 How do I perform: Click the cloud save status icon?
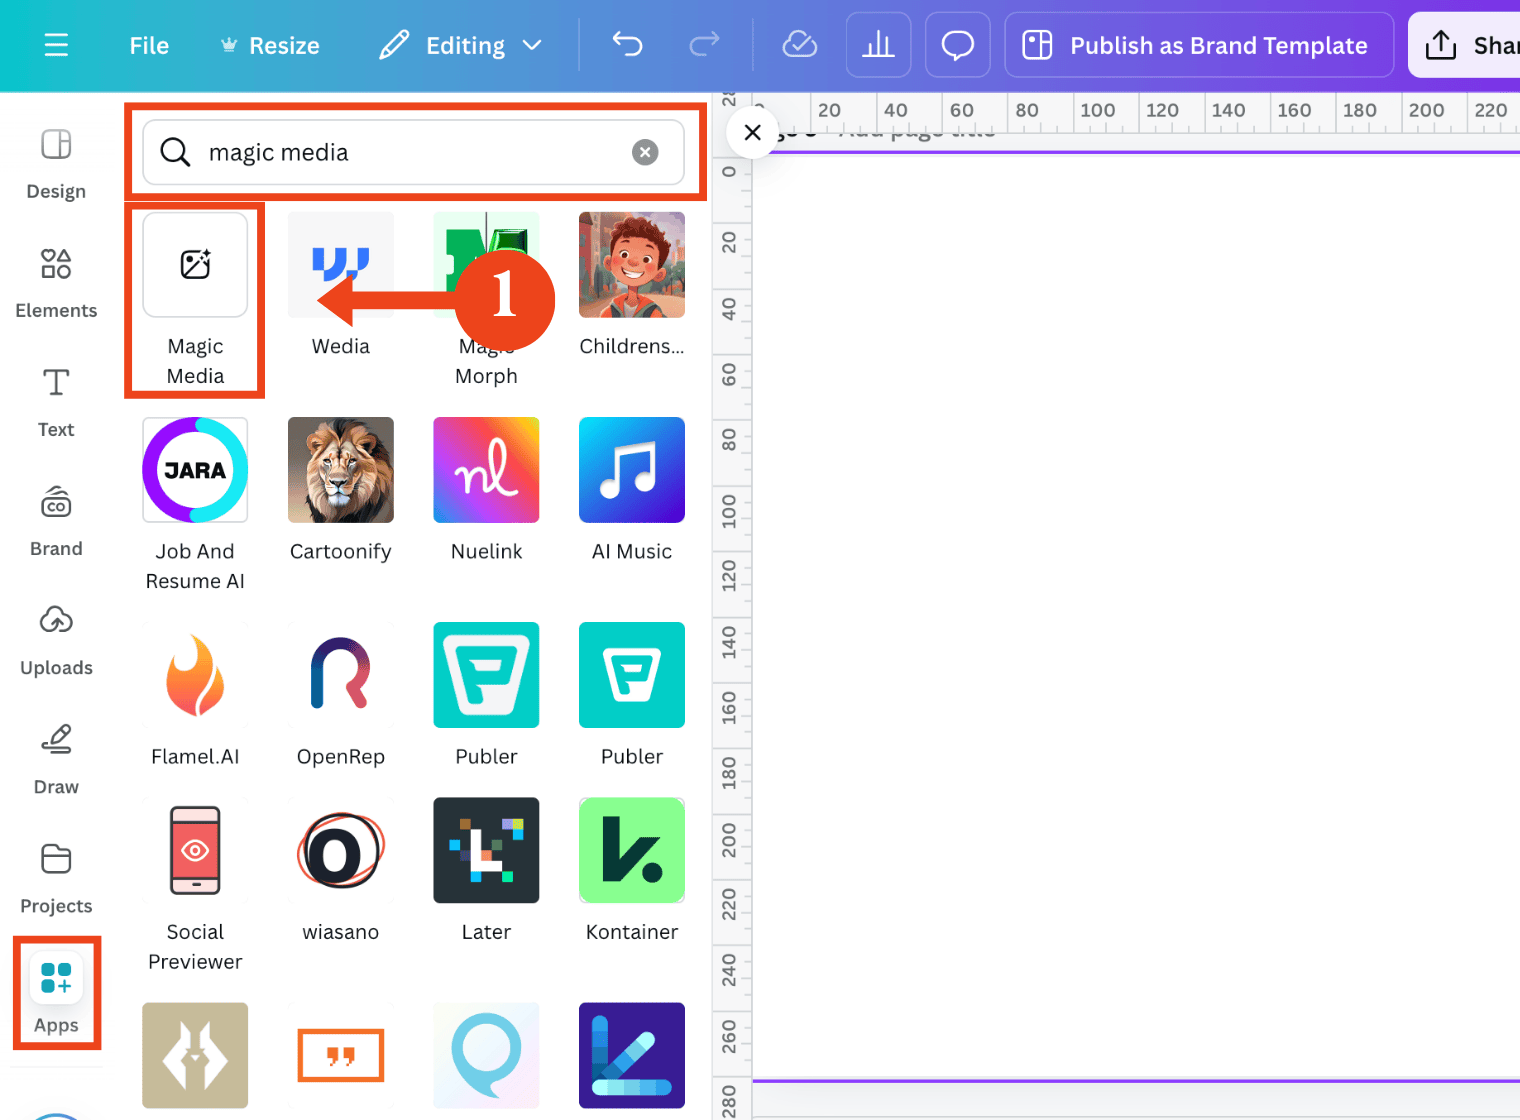tap(799, 45)
